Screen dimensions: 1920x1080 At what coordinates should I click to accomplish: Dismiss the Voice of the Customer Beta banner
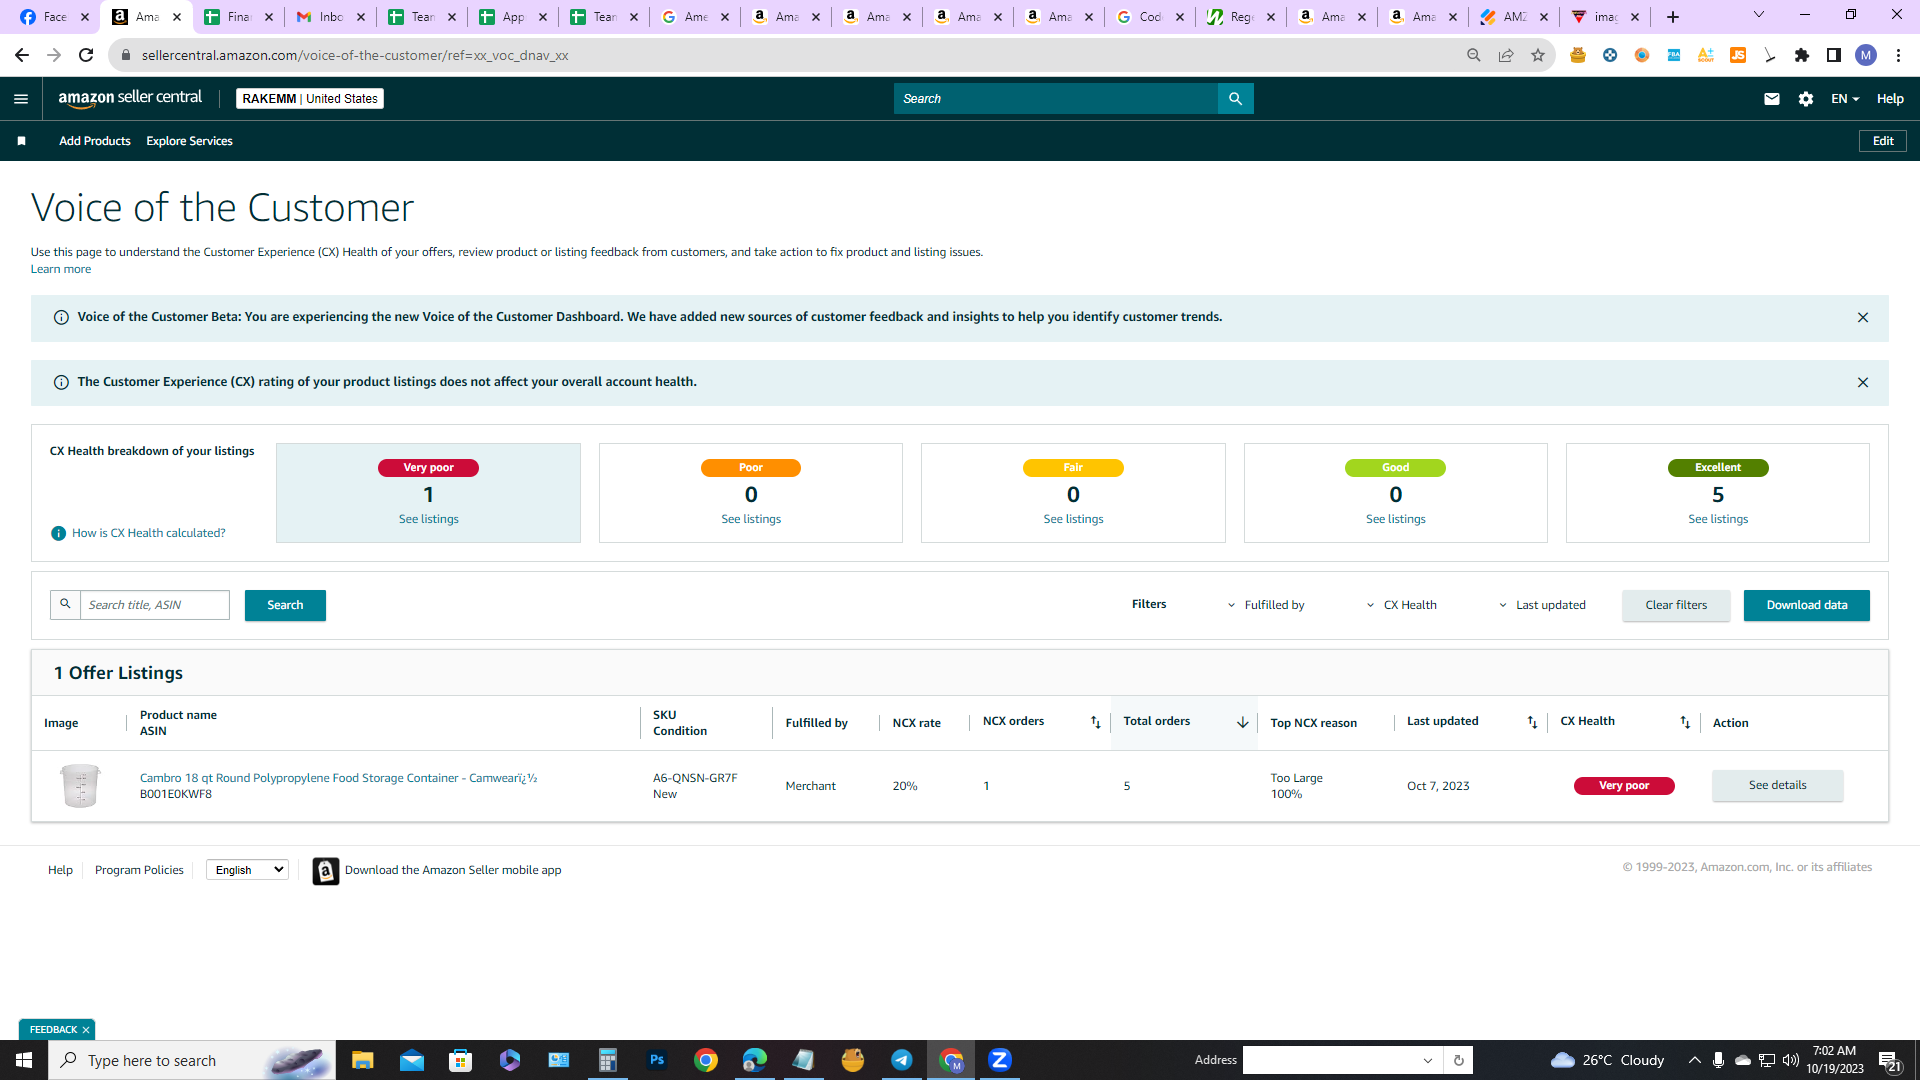1863,318
